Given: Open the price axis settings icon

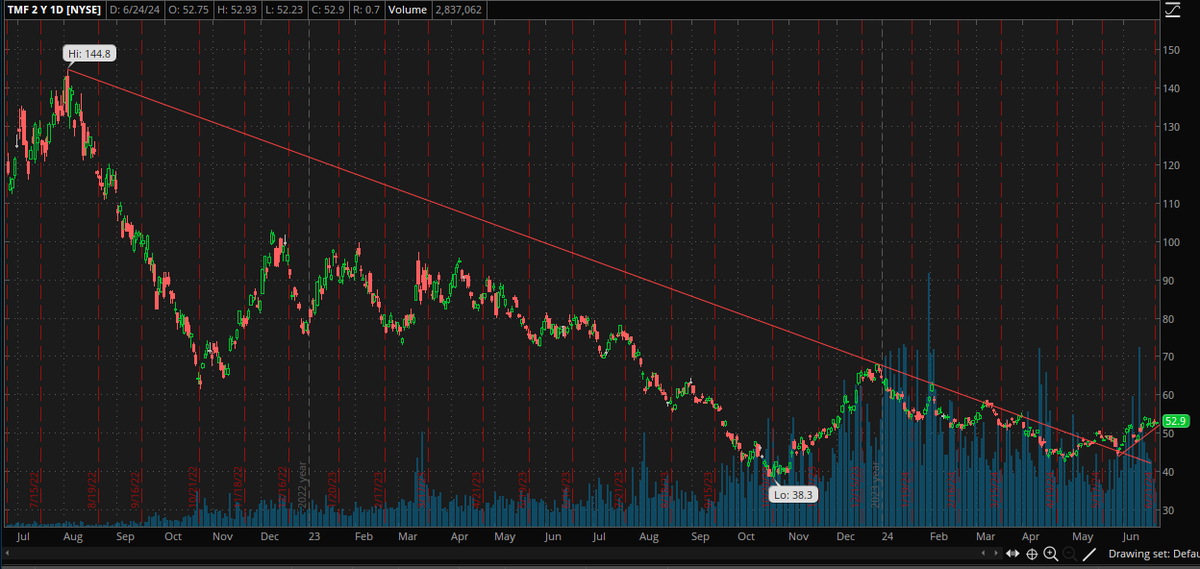Looking at the screenshot, I should (1173, 11).
